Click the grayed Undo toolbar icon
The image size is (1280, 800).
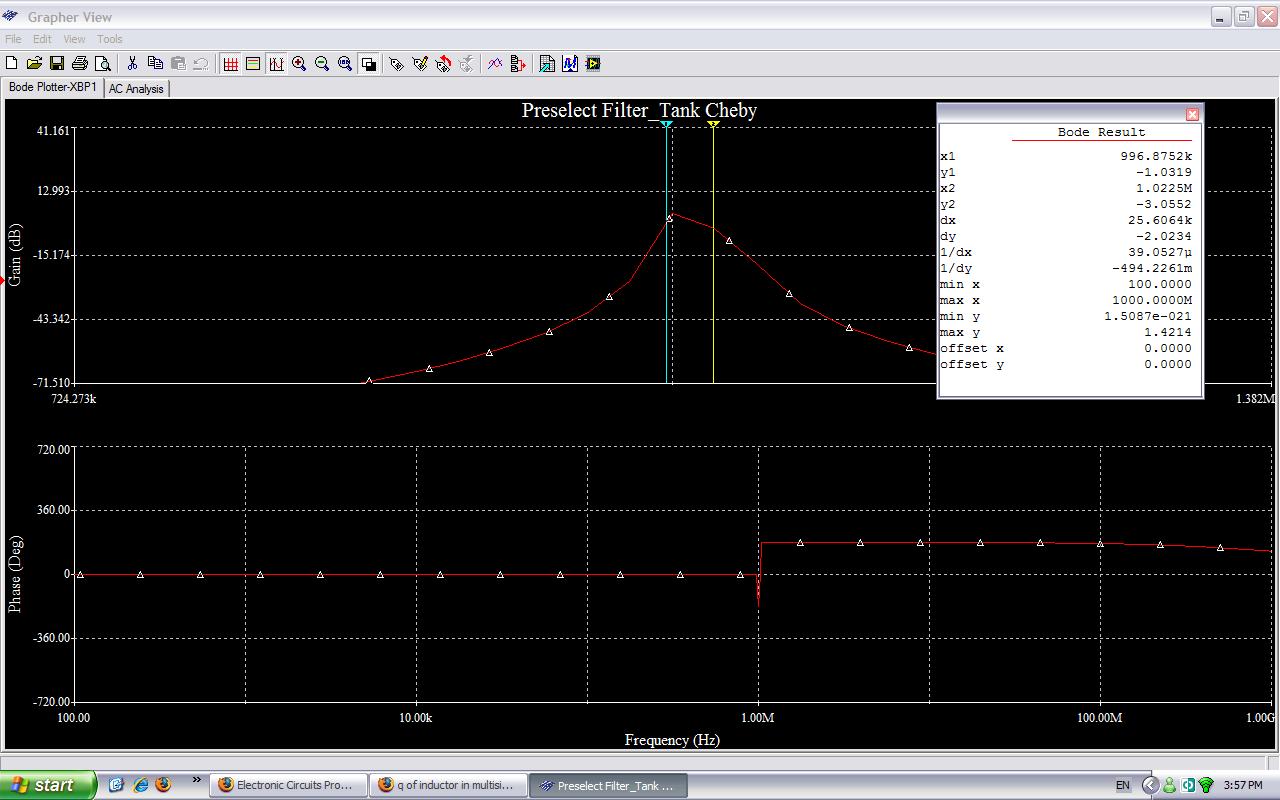(x=201, y=64)
